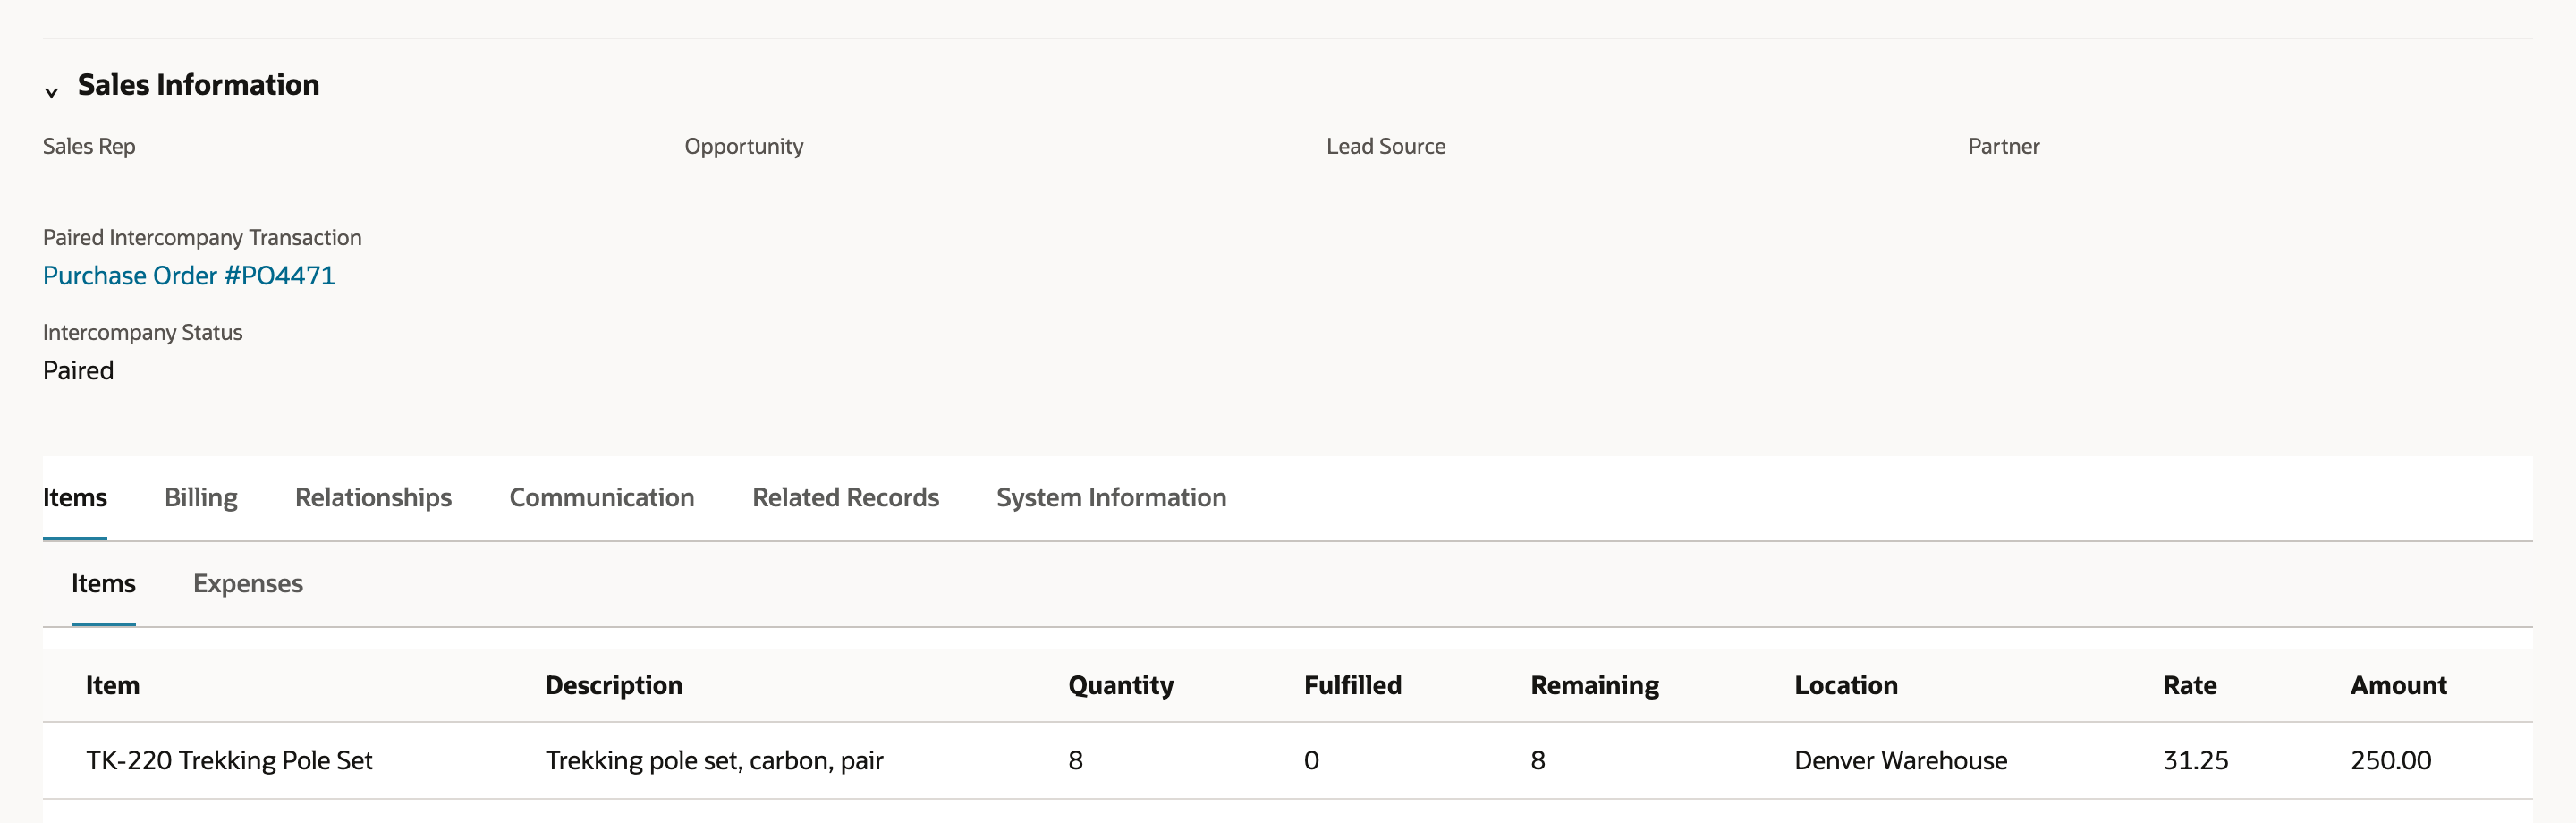
Task: Select the Items sublist tab
Action: click(x=103, y=584)
